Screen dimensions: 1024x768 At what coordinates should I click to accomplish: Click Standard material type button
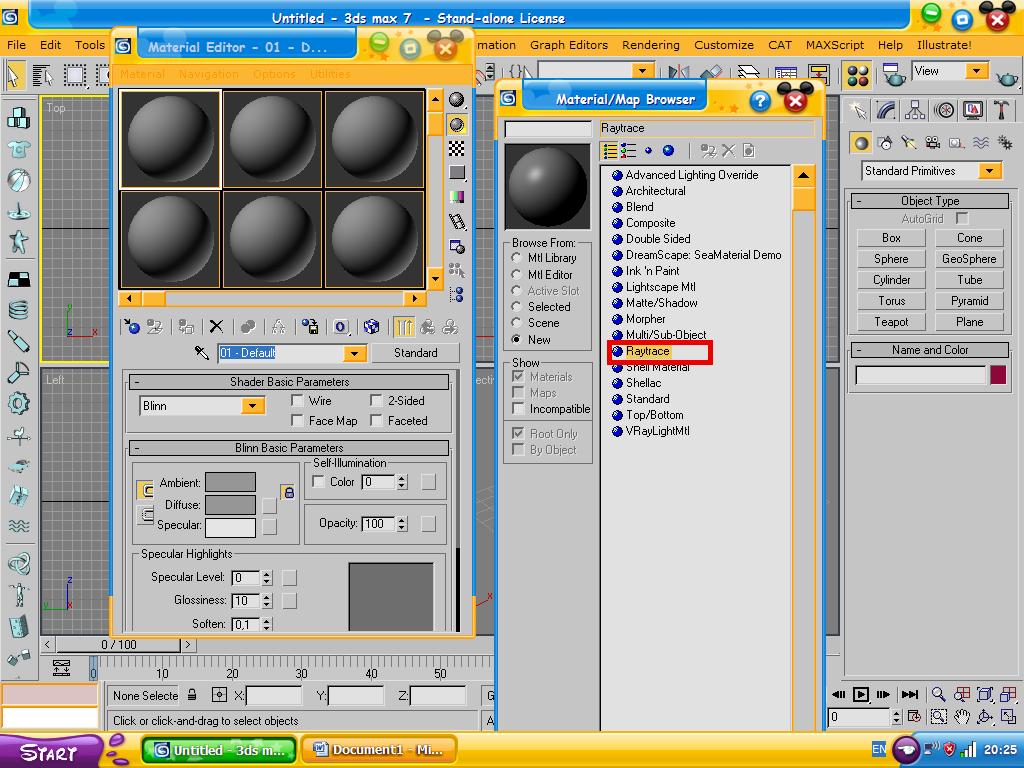coord(415,353)
